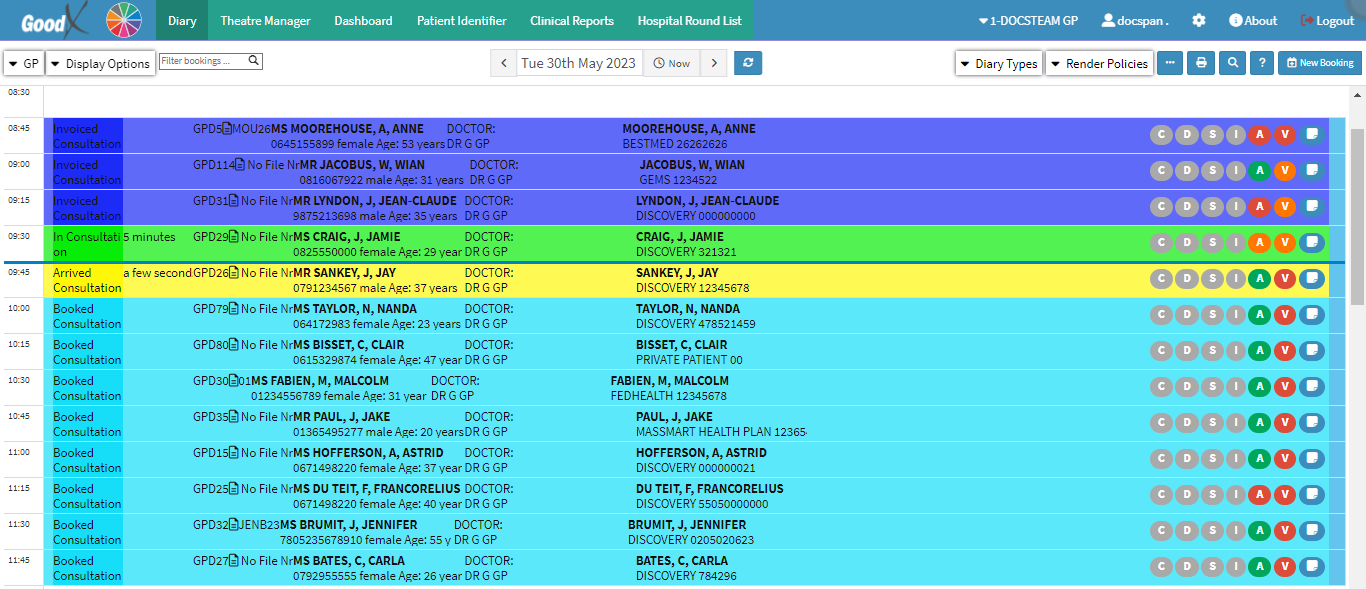Click the New Booking button
The width and height of the screenshot is (1366, 589).
tap(1319, 63)
